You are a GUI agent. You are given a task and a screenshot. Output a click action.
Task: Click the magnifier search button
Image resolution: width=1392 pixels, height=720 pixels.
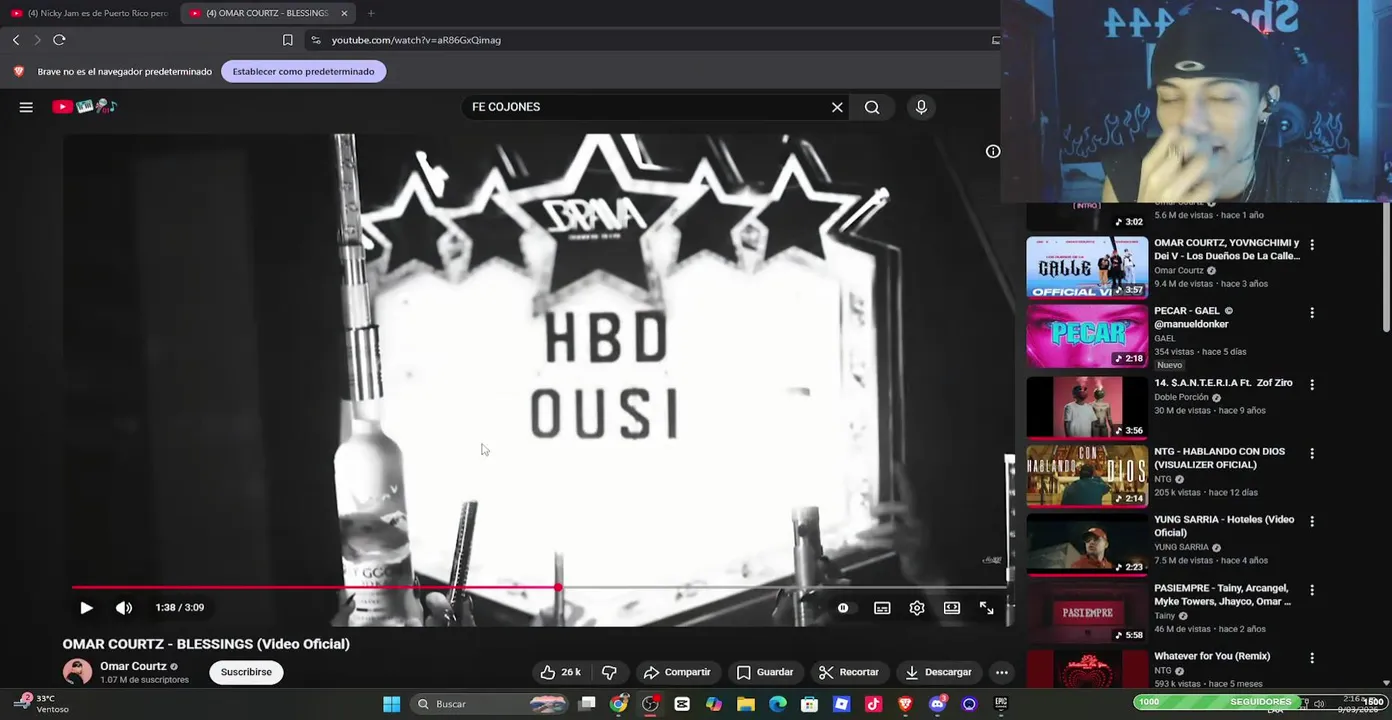click(872, 107)
